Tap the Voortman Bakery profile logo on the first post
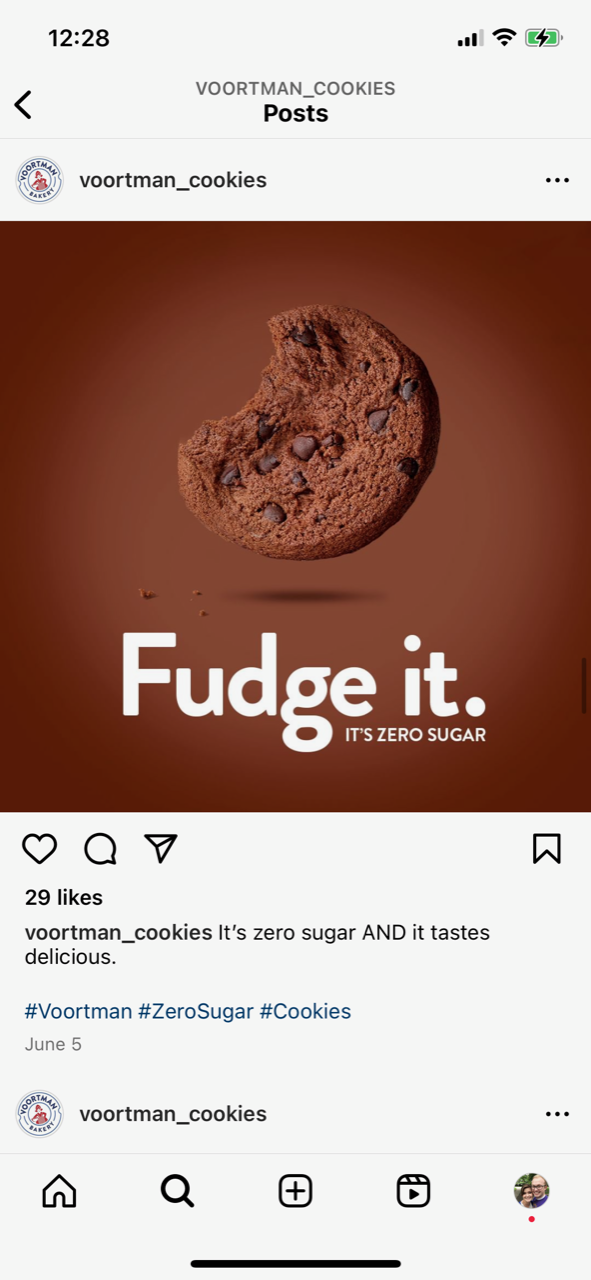 tap(40, 180)
